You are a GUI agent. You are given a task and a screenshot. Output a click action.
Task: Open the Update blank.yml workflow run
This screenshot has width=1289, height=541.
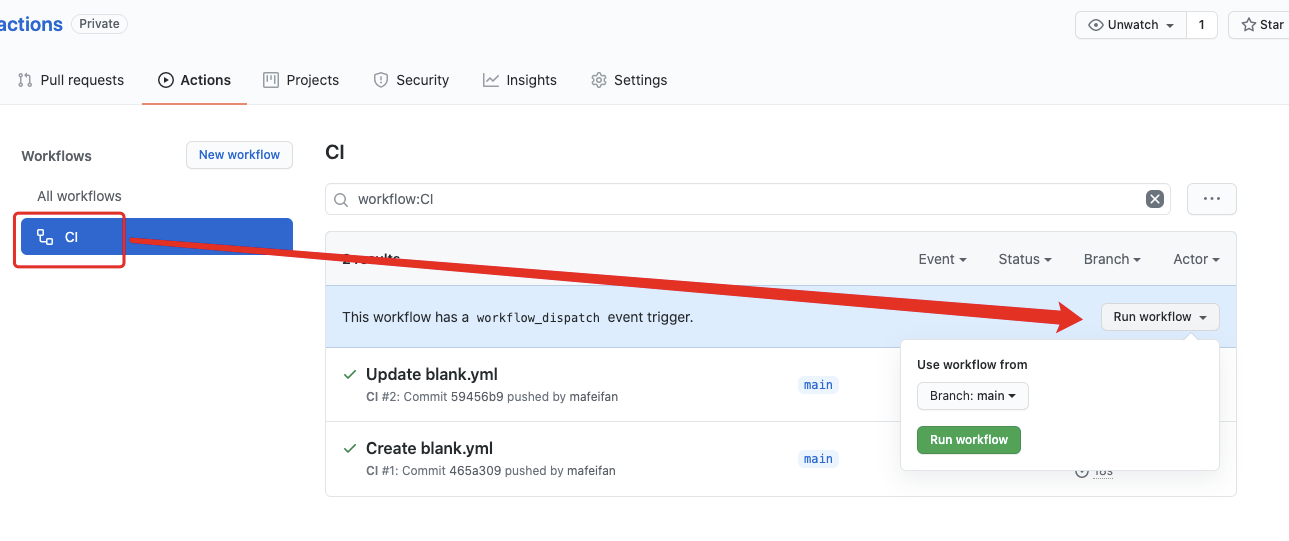click(x=431, y=374)
